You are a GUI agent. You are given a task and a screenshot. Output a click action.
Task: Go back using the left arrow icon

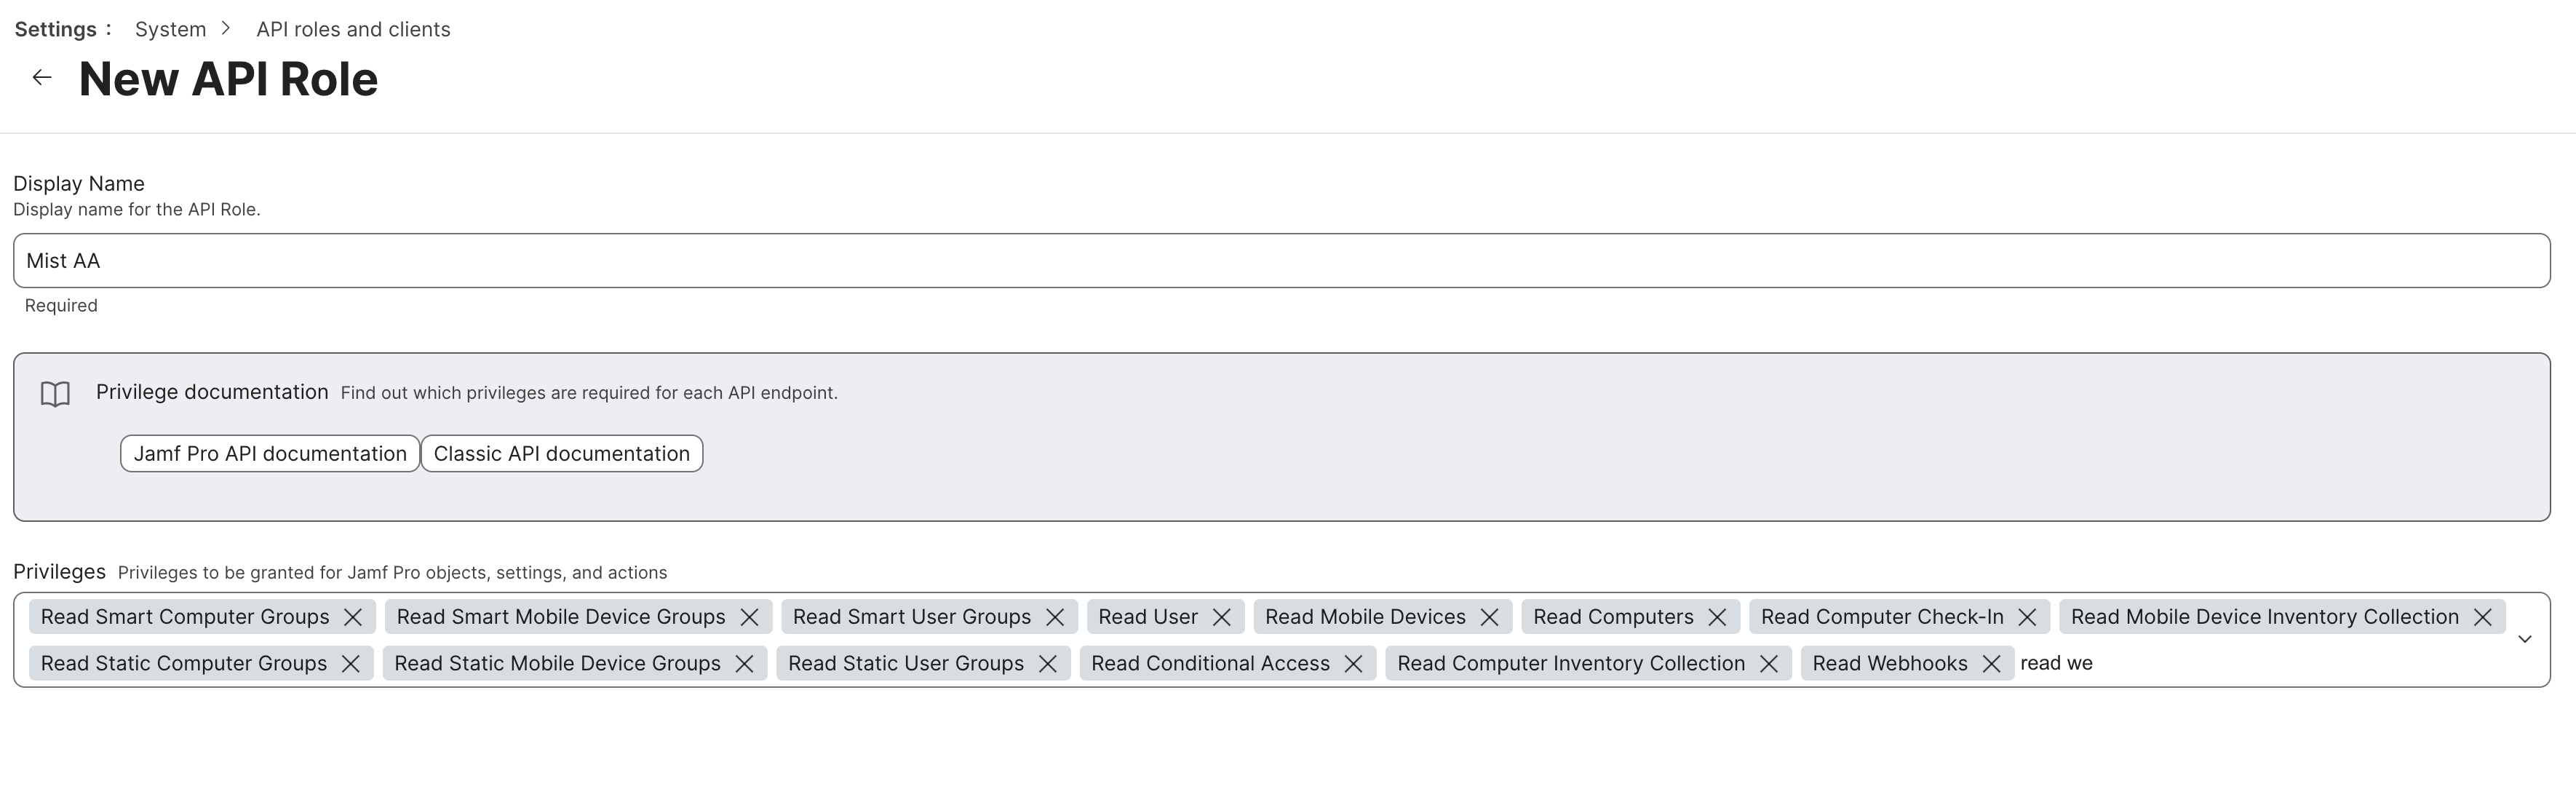click(41, 78)
